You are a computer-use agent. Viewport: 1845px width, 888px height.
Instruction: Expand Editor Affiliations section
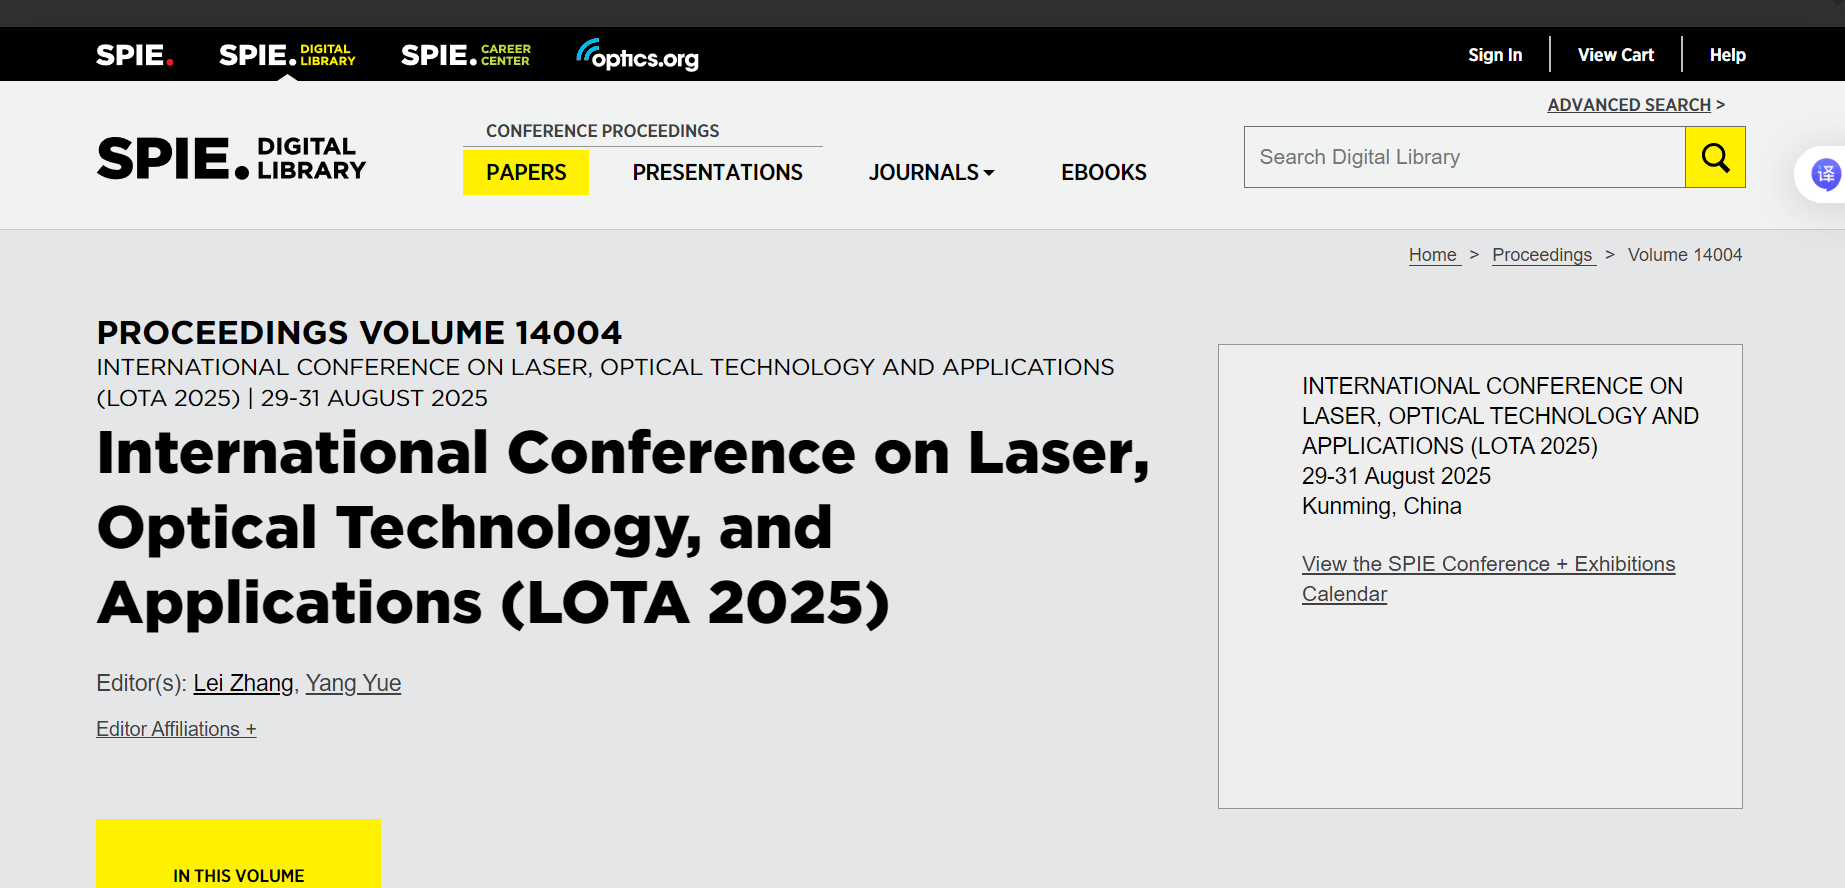coord(176,729)
